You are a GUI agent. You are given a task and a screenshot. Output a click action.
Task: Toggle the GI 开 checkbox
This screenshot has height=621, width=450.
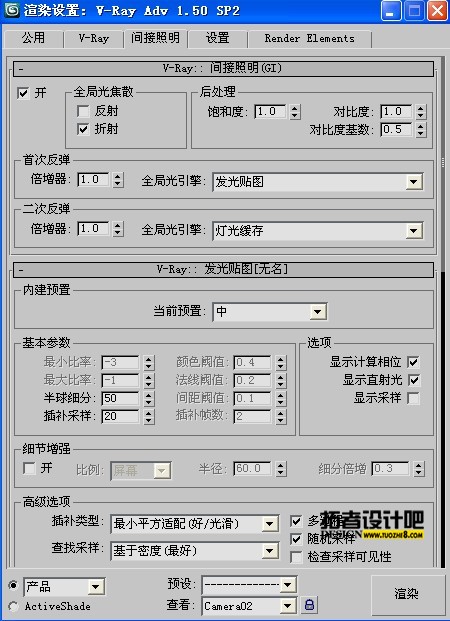(x=23, y=93)
